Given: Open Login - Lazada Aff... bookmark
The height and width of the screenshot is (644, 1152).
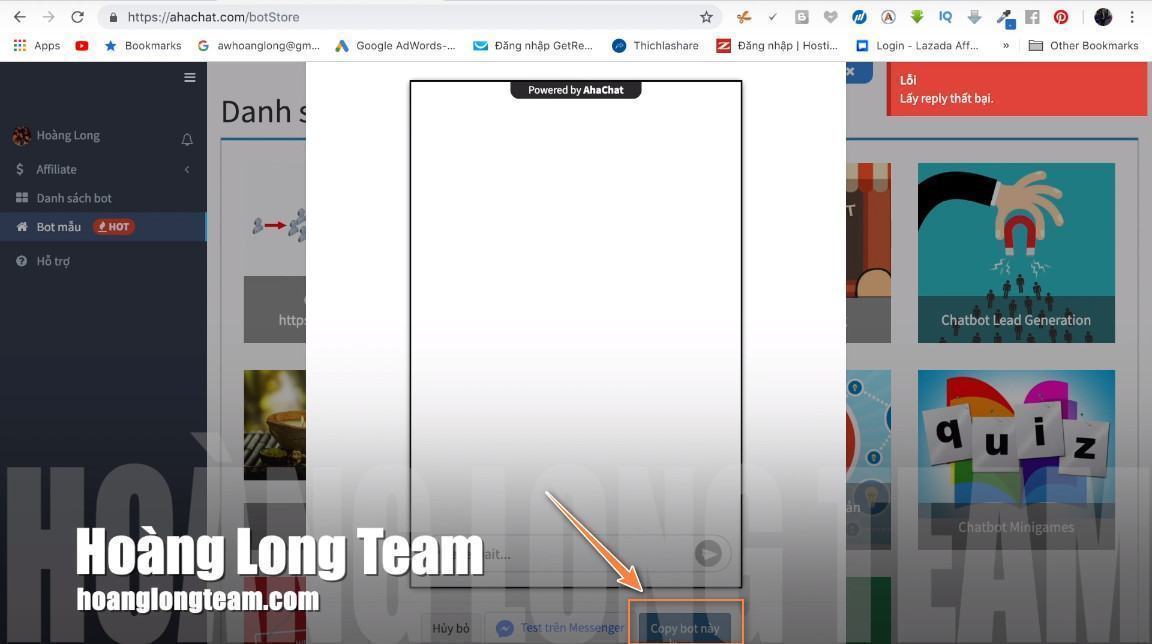Looking at the screenshot, I should (917, 46).
